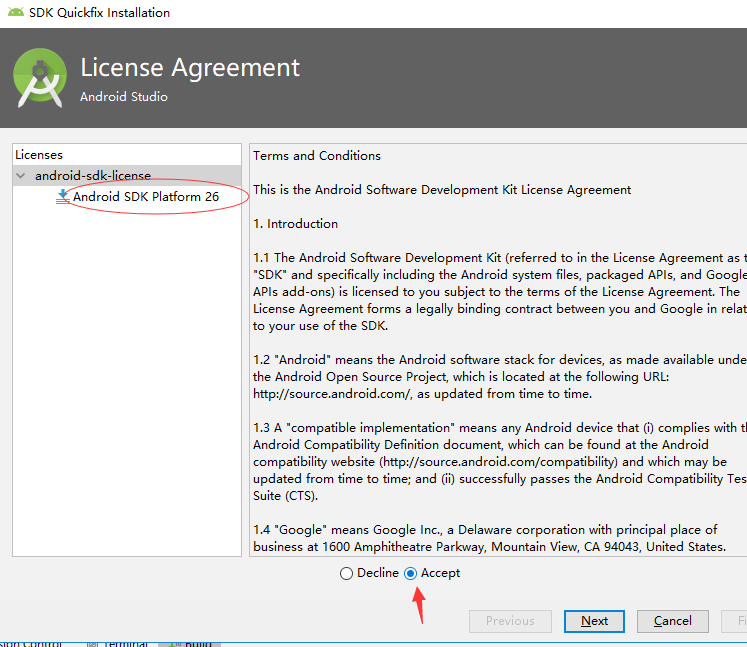The height and width of the screenshot is (647, 747).
Task: Click the Licenses panel header label
Action: point(39,155)
